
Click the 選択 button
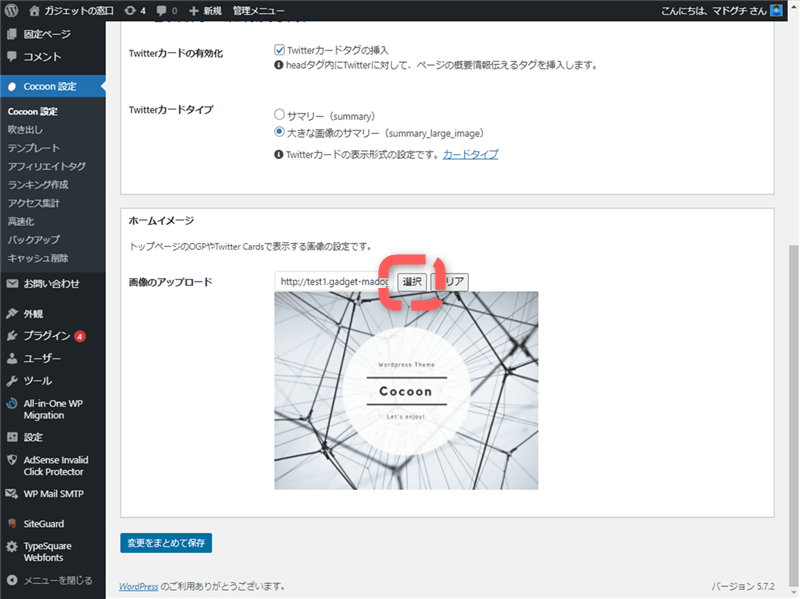412,282
